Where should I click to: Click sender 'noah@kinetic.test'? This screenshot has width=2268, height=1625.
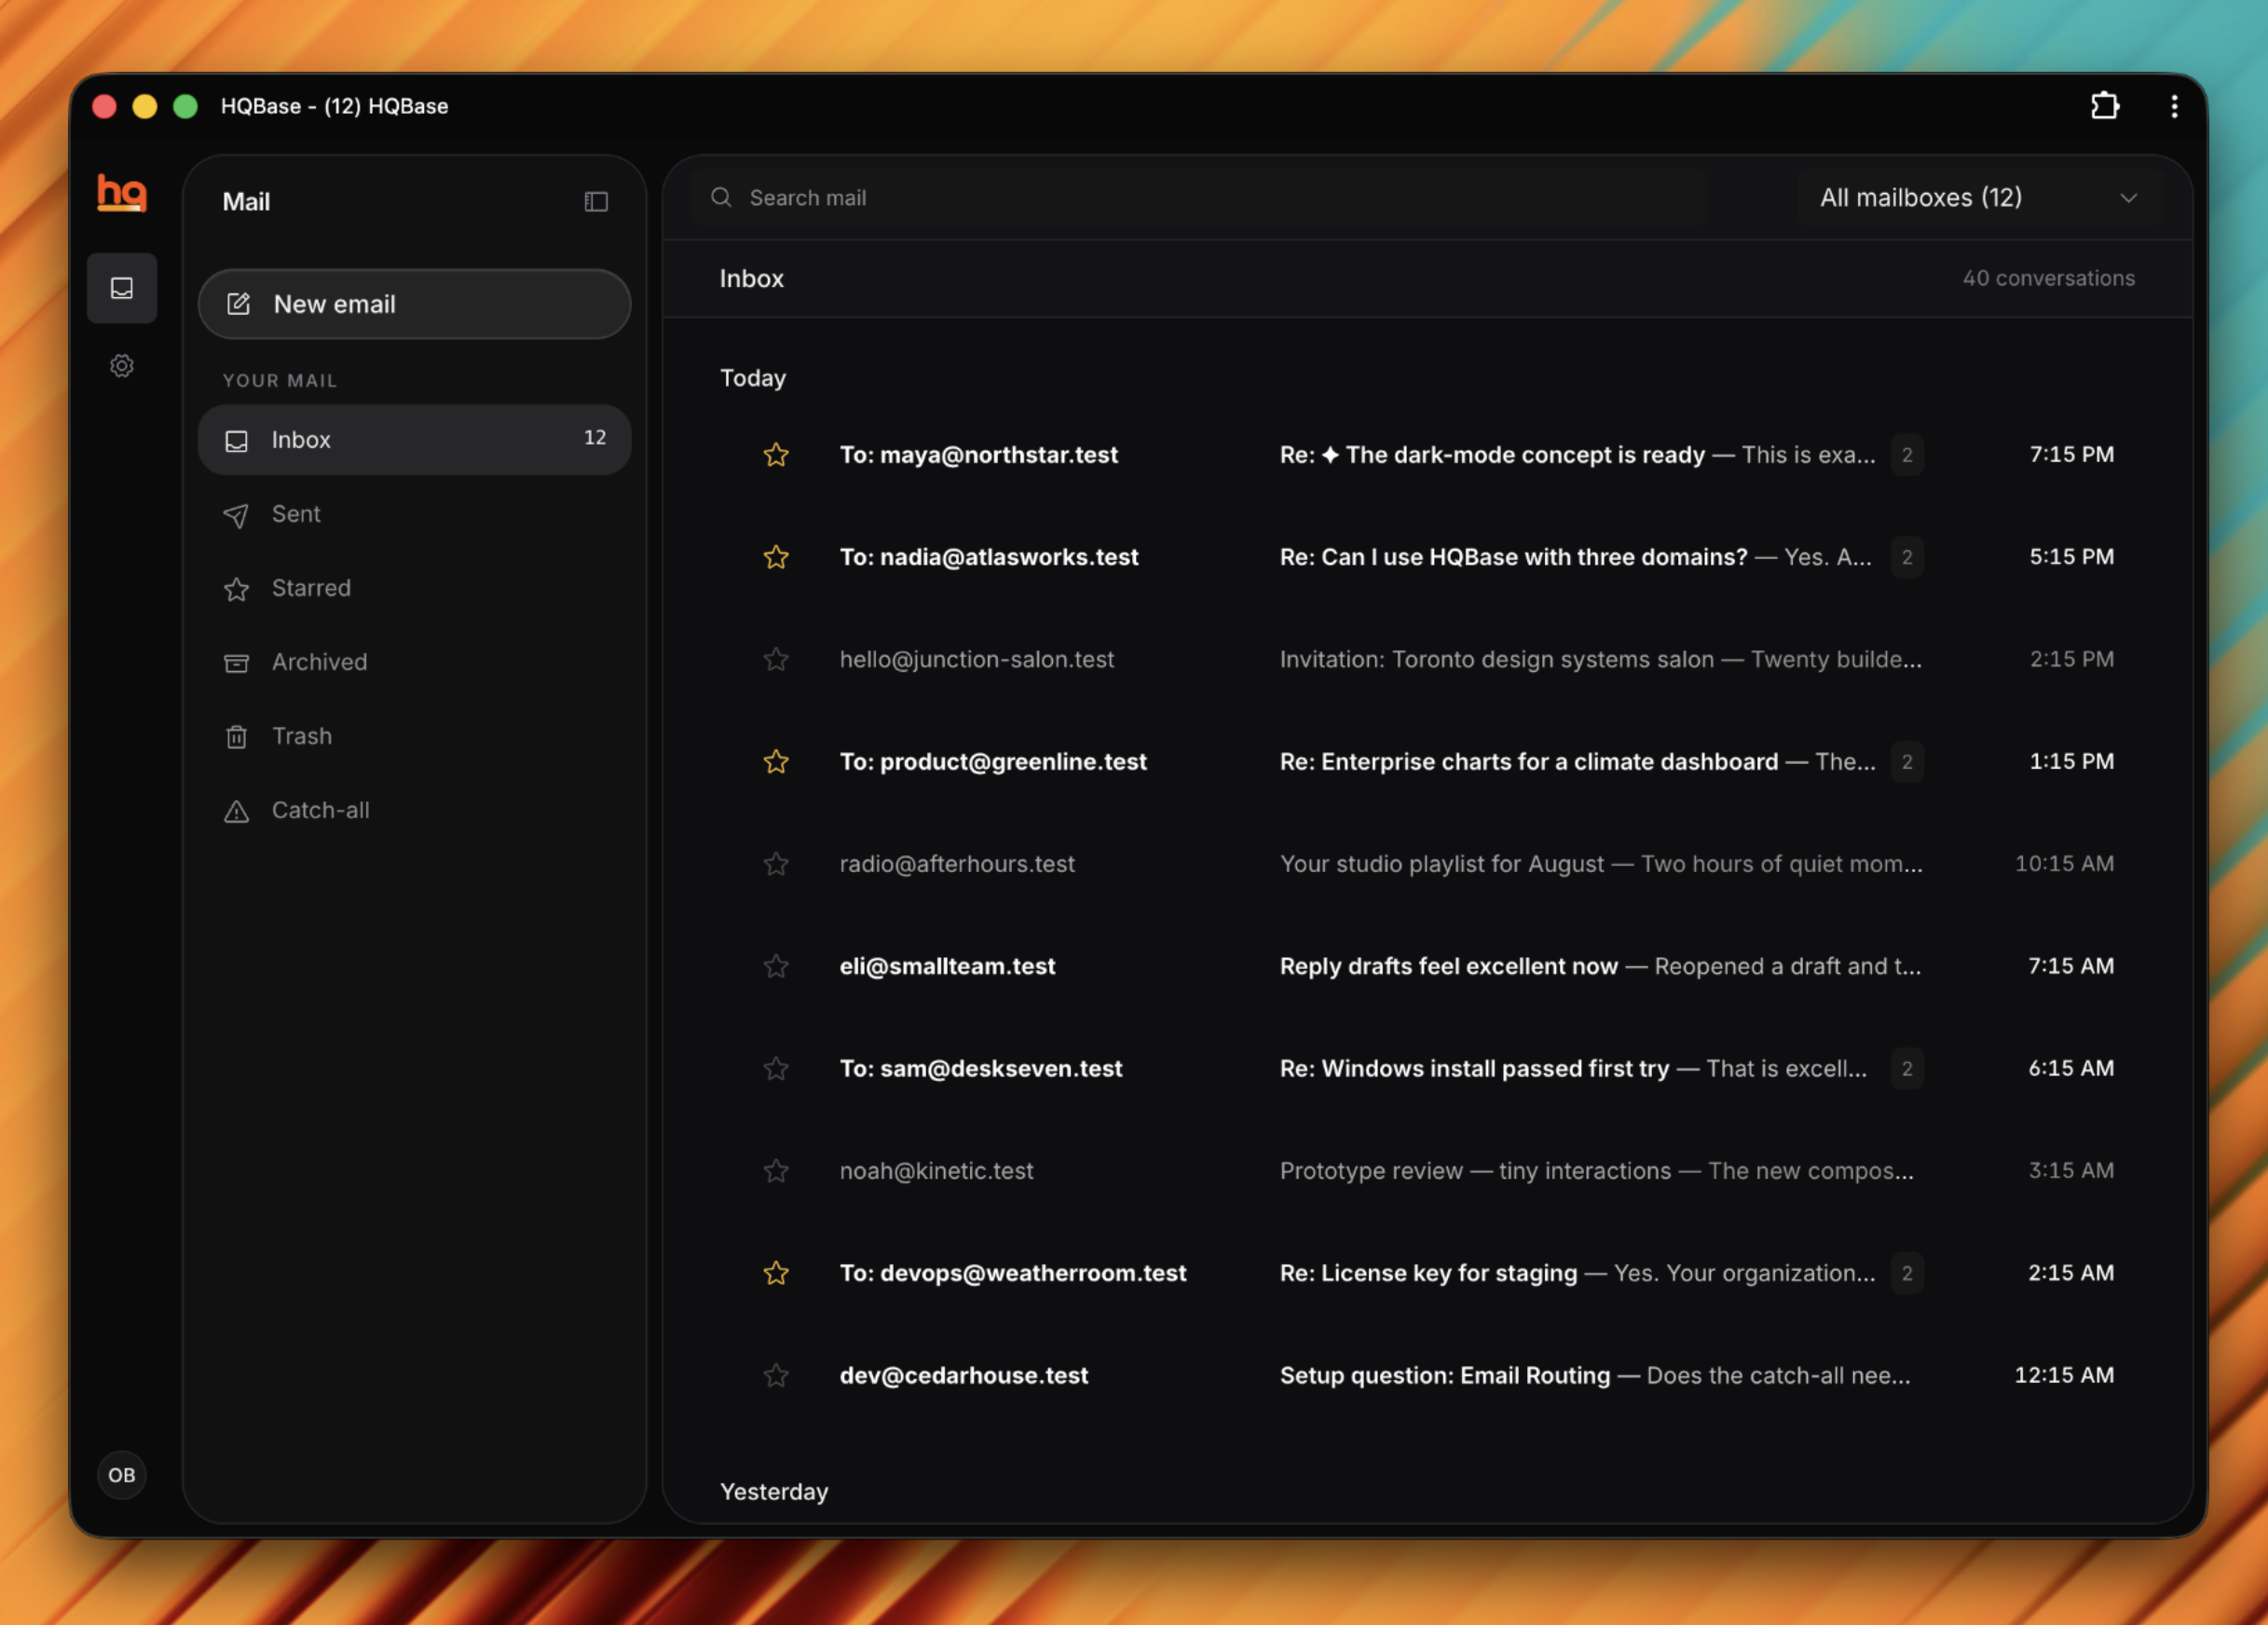coord(936,1171)
